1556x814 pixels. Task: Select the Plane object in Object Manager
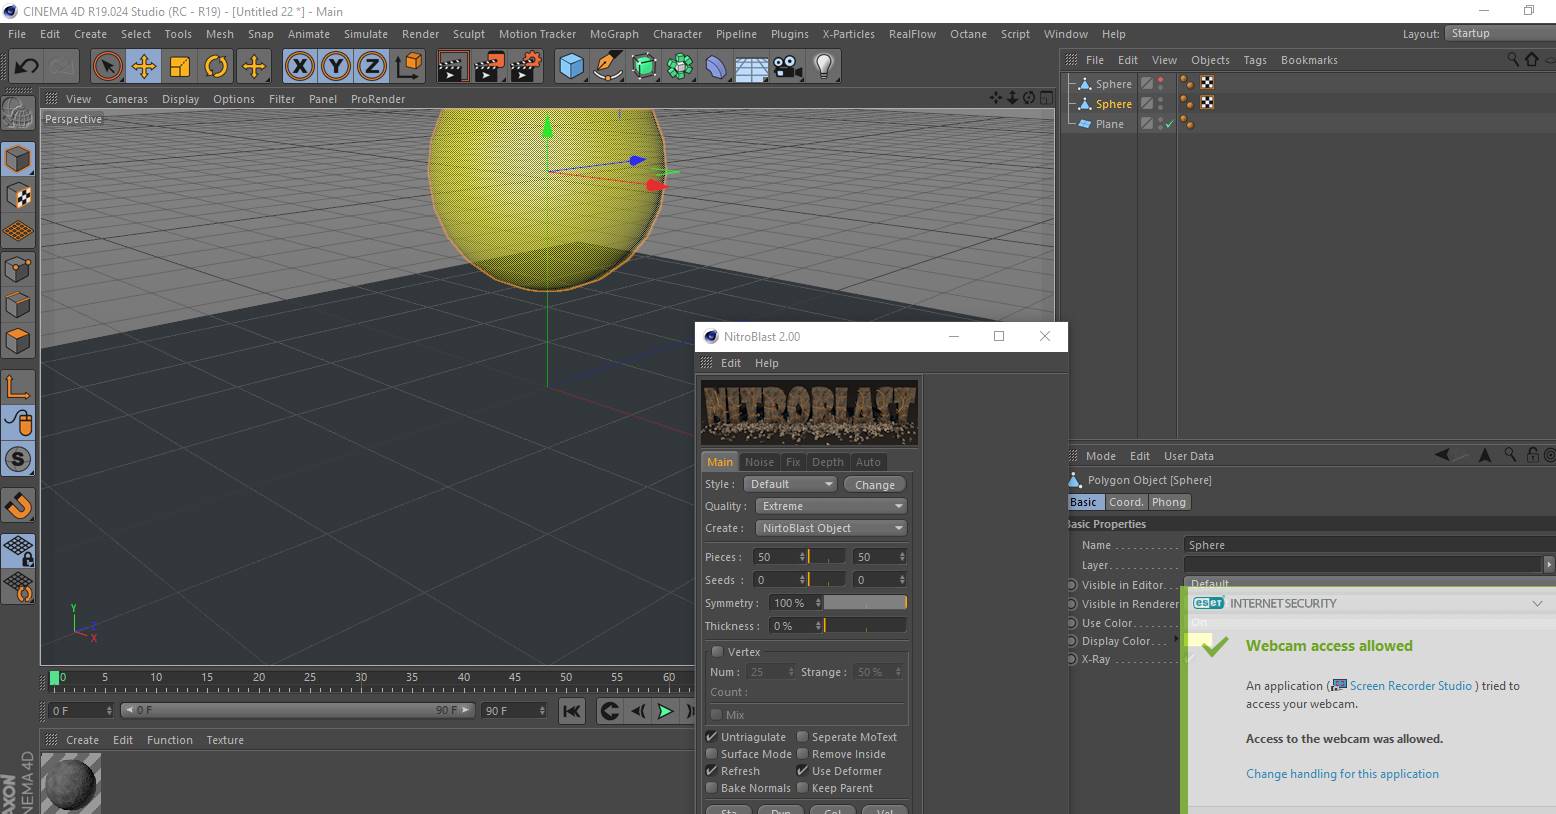[x=1109, y=124]
